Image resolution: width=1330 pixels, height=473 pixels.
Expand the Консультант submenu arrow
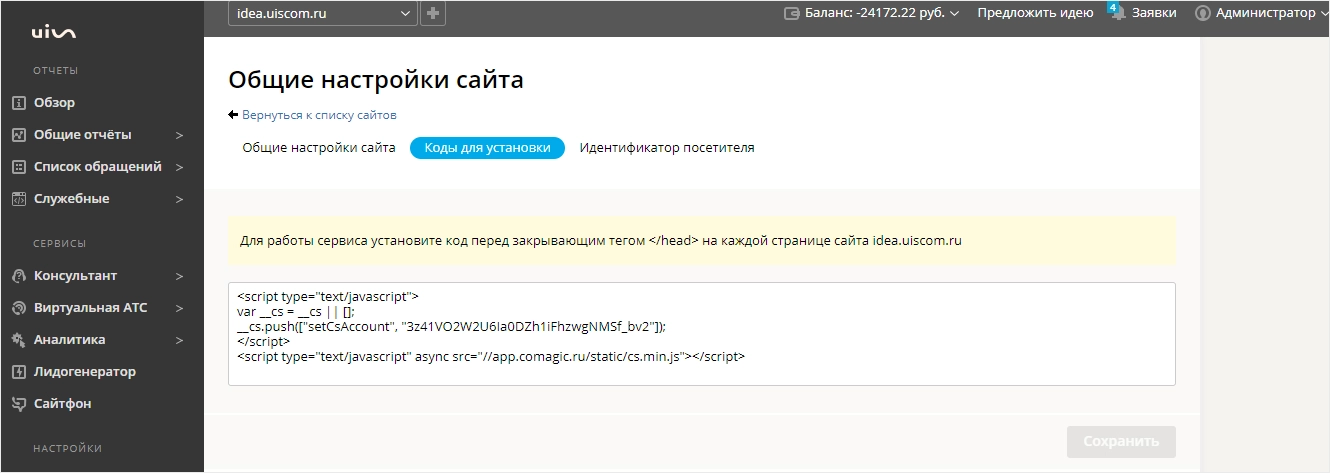180,276
